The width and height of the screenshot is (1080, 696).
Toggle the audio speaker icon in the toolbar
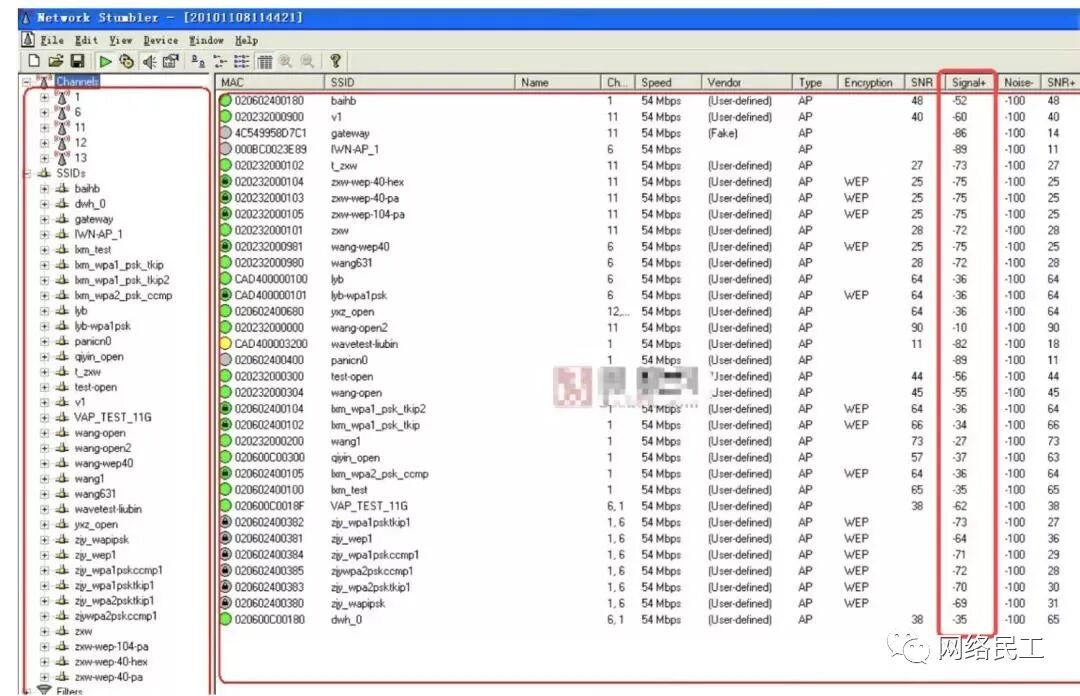pos(149,61)
